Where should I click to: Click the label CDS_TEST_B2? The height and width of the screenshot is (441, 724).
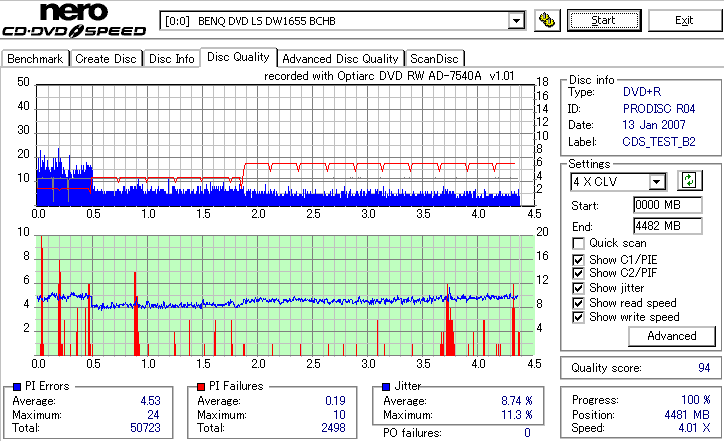(x=659, y=142)
